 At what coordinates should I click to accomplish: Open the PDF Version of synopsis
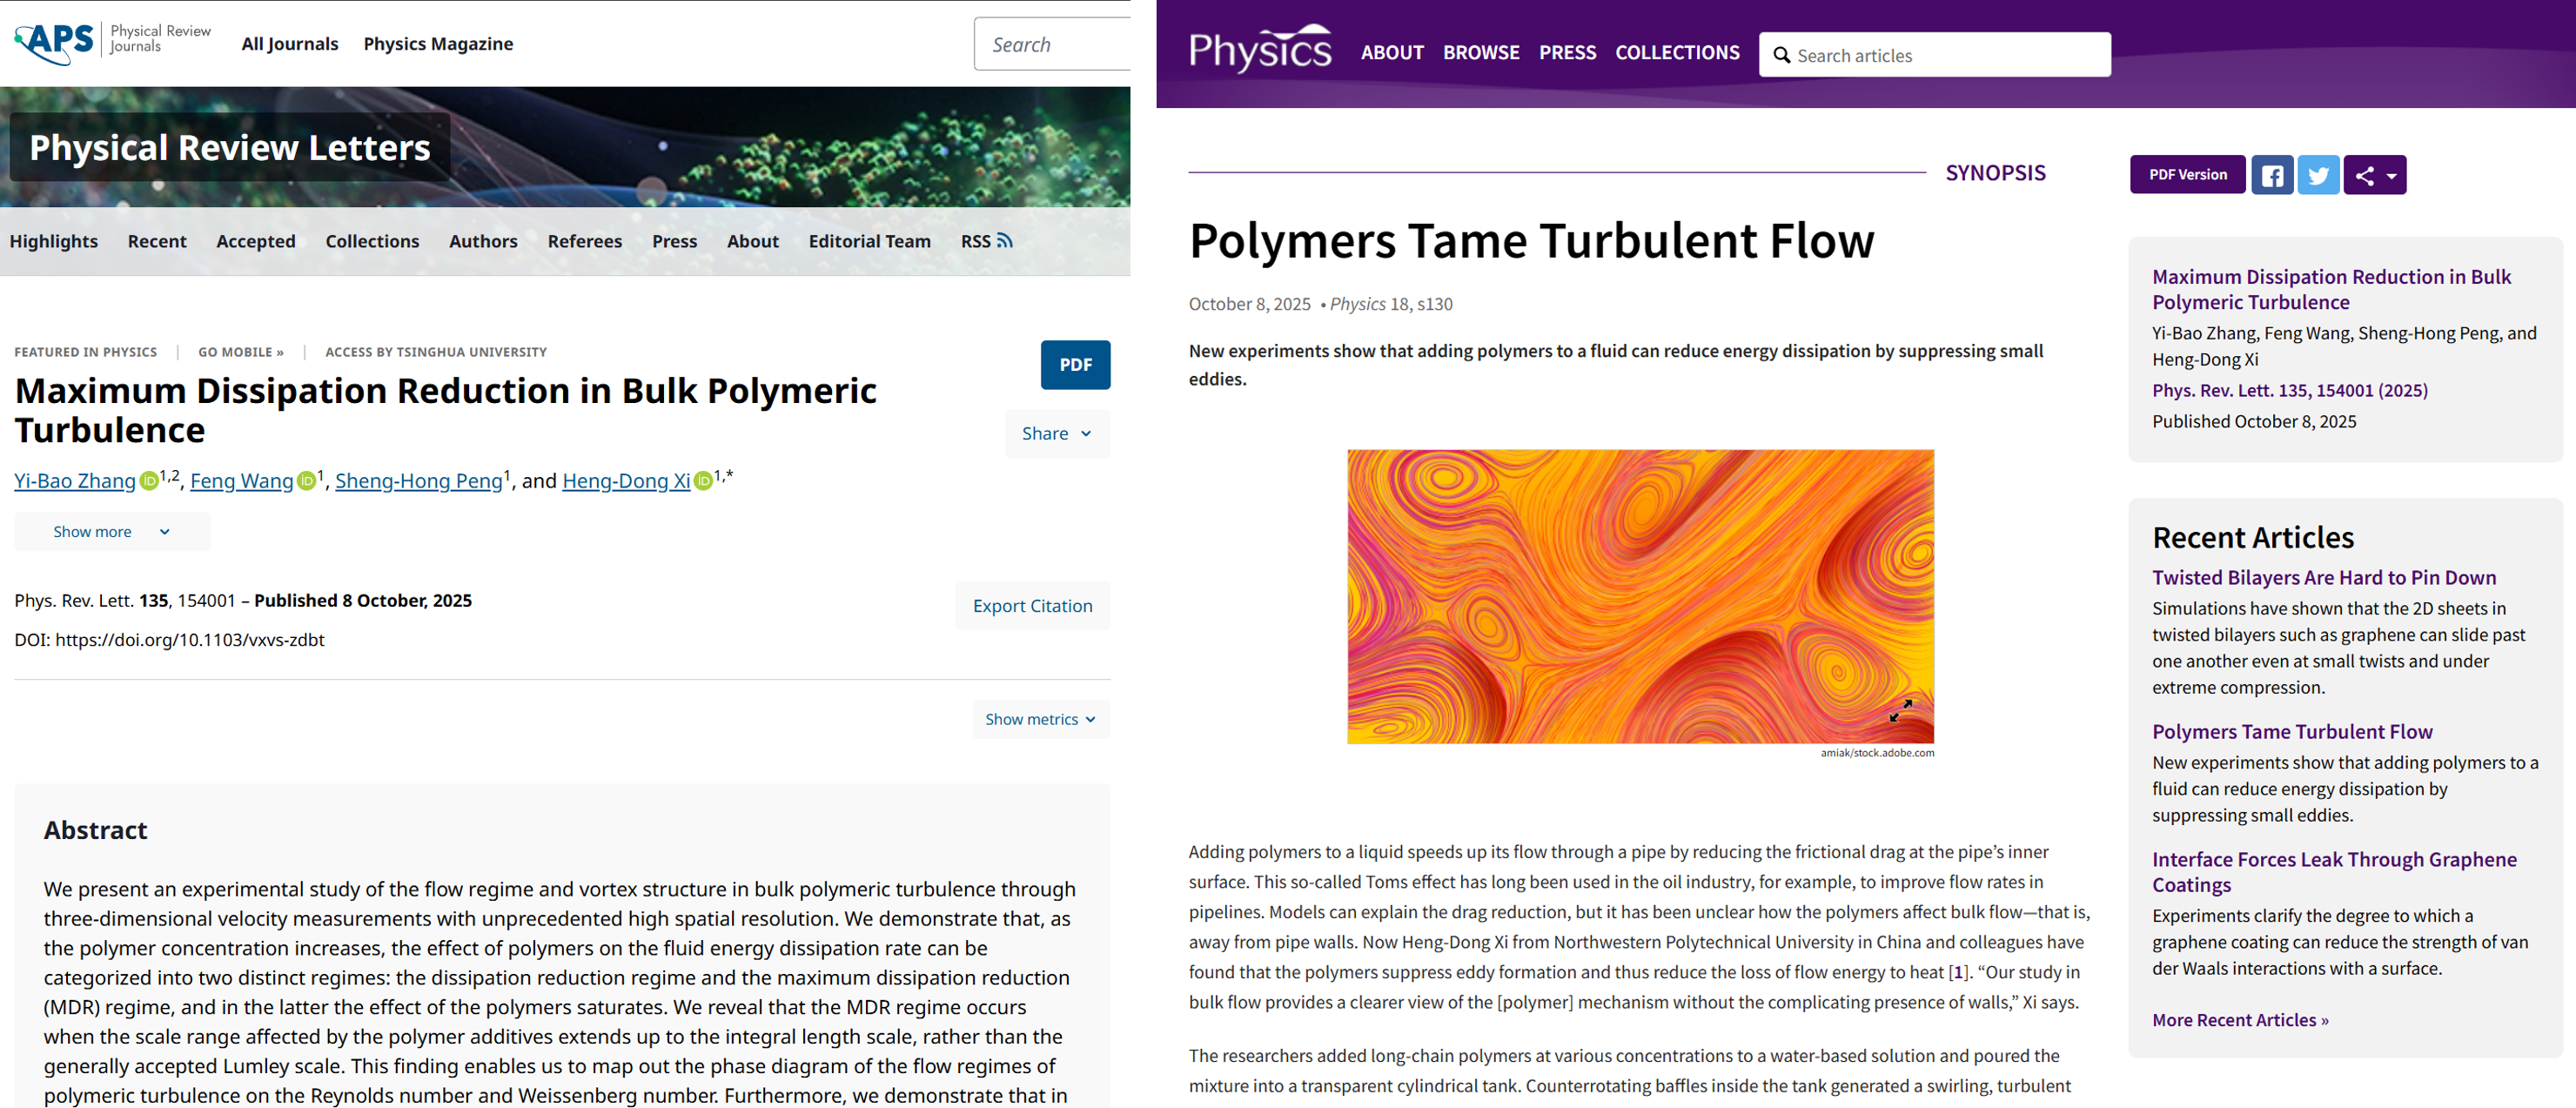pyautogui.click(x=2187, y=174)
